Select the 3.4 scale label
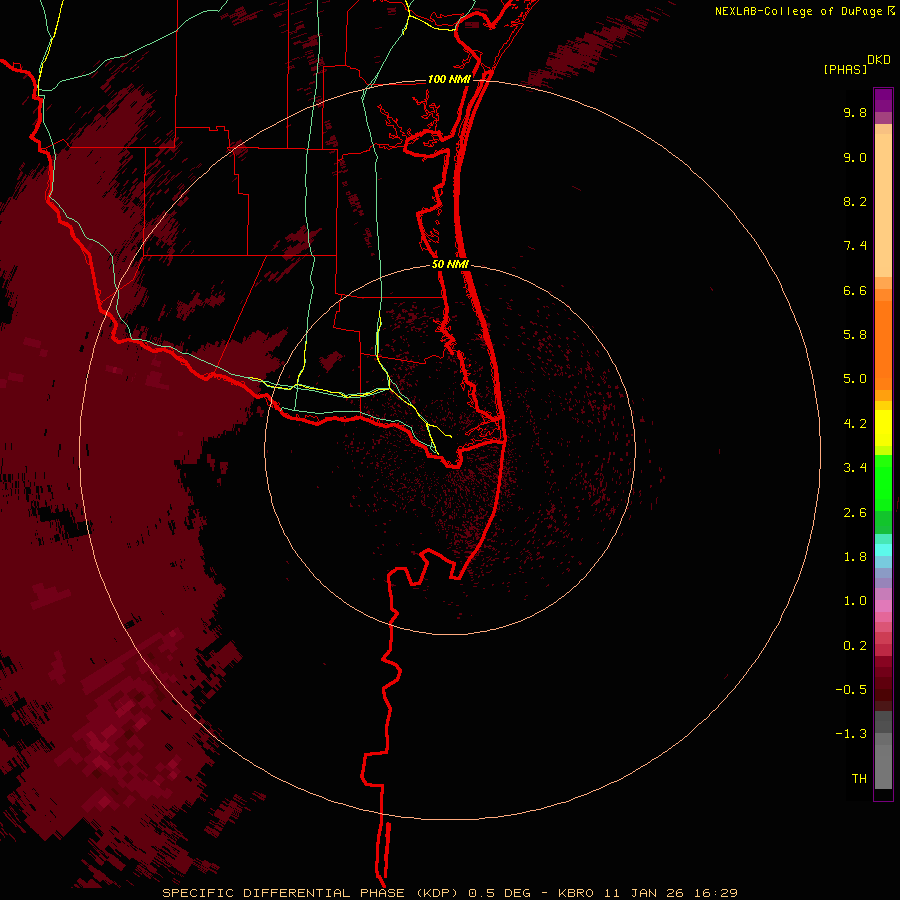The image size is (900, 900). point(855,468)
